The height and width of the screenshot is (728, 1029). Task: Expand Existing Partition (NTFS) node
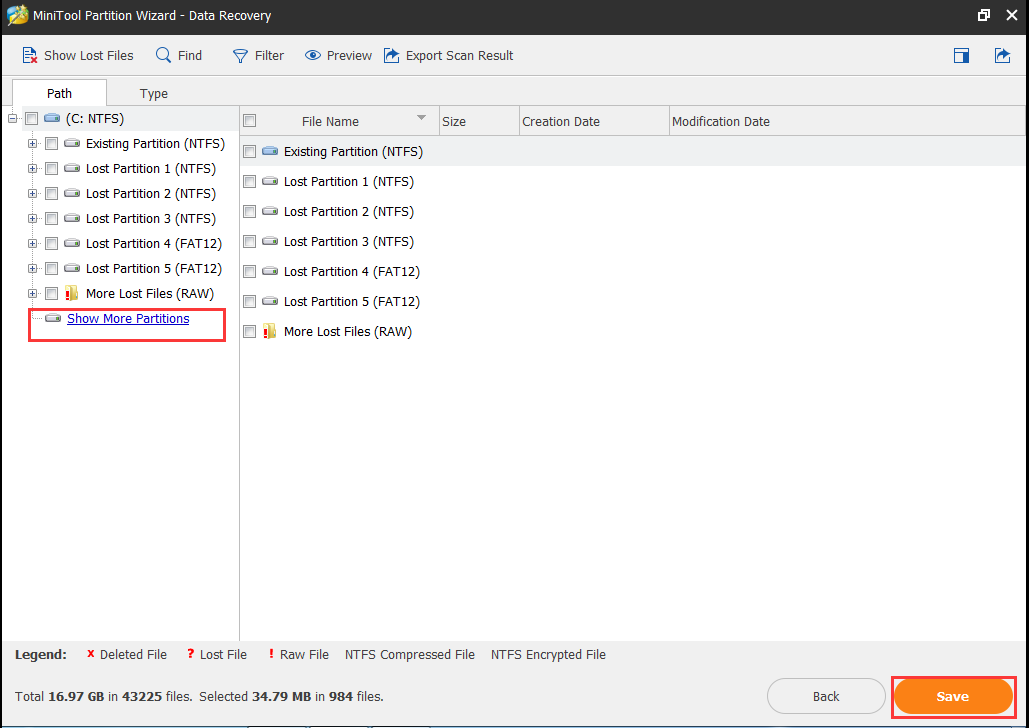tap(32, 144)
